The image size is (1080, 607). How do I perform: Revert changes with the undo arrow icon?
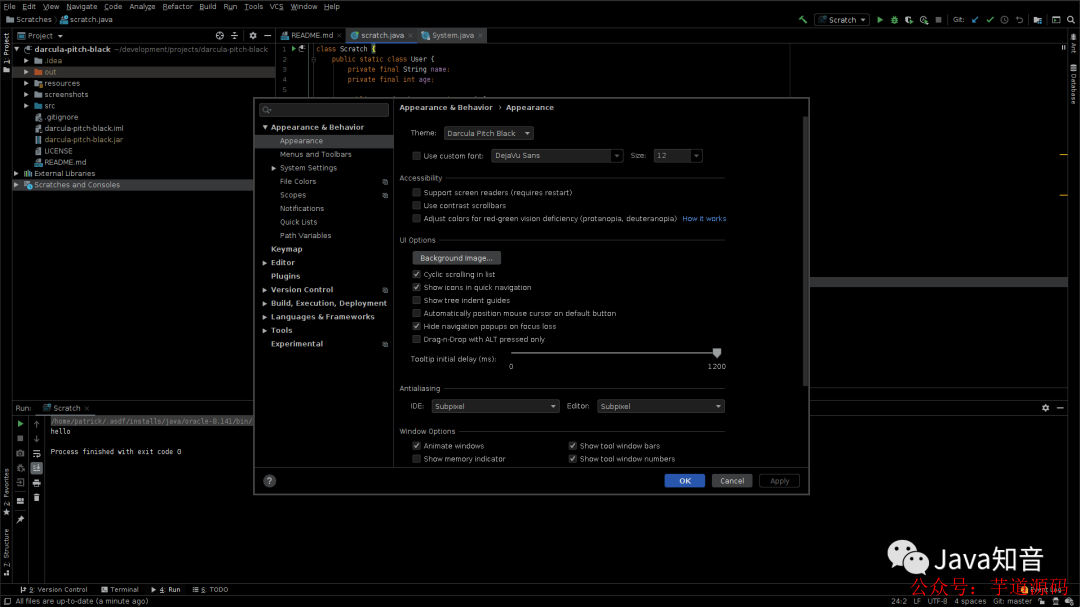(x=1019, y=20)
